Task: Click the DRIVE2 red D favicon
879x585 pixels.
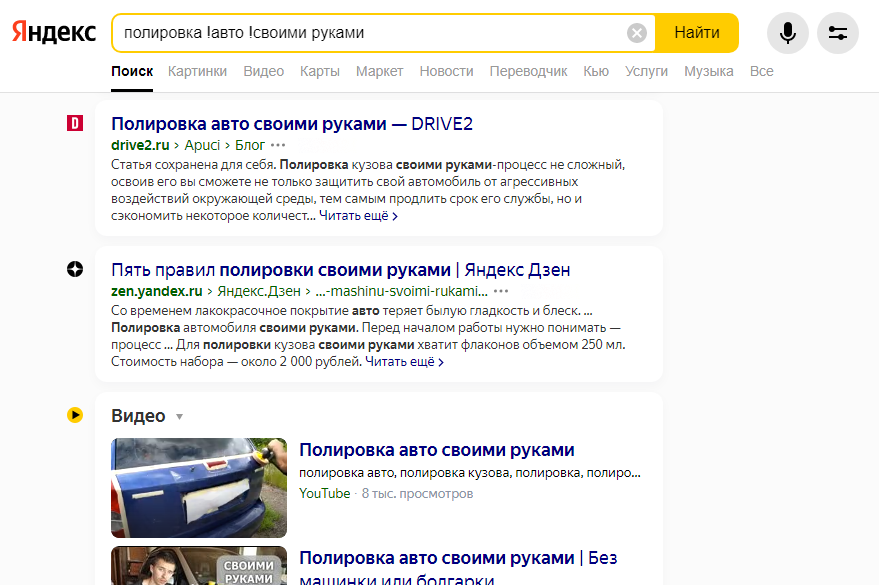Action: (x=75, y=123)
